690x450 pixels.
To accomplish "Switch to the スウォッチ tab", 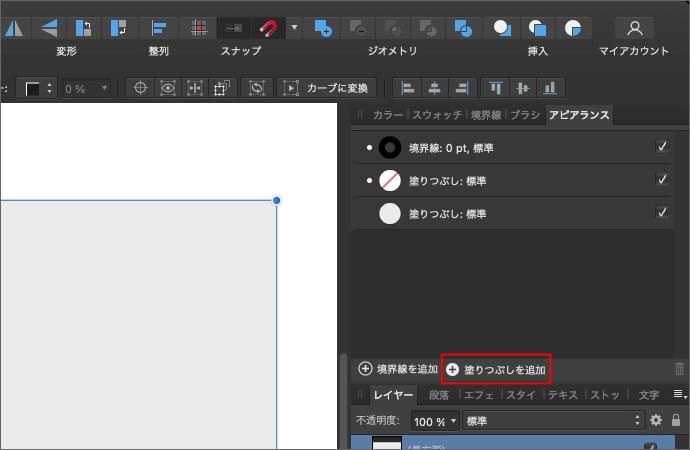I will [436, 115].
